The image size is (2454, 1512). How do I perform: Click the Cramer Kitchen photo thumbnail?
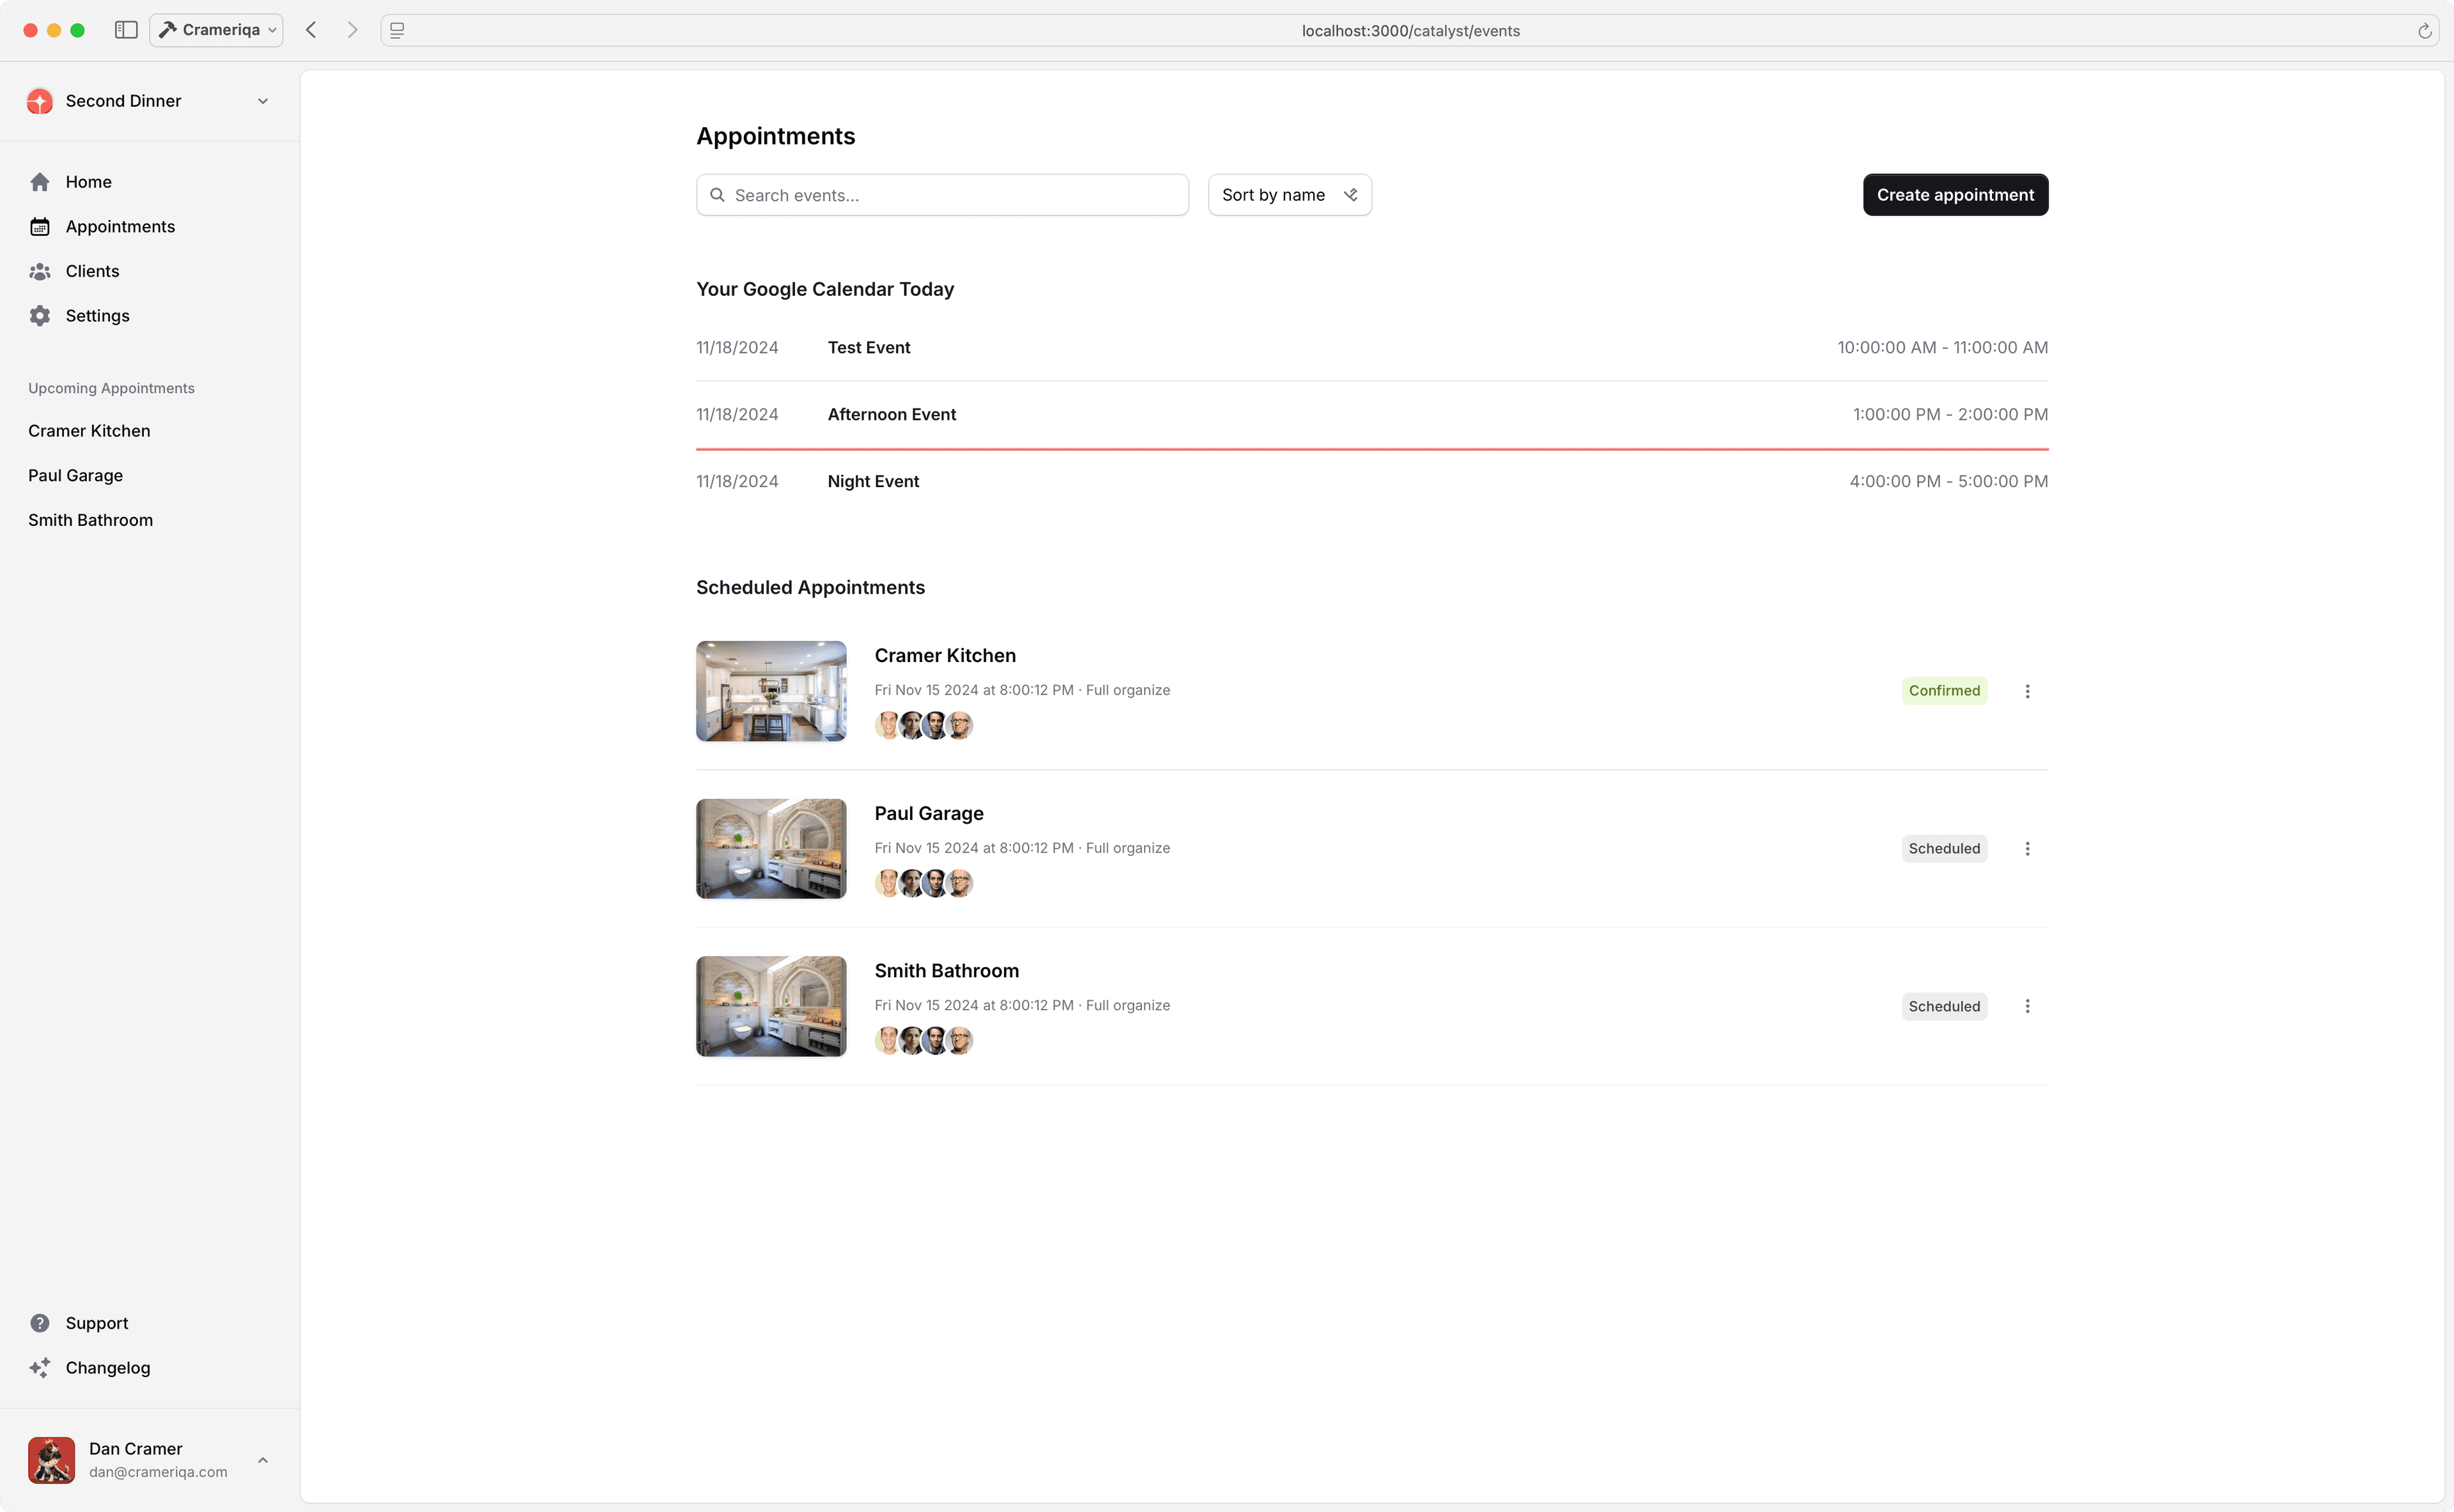click(x=771, y=691)
